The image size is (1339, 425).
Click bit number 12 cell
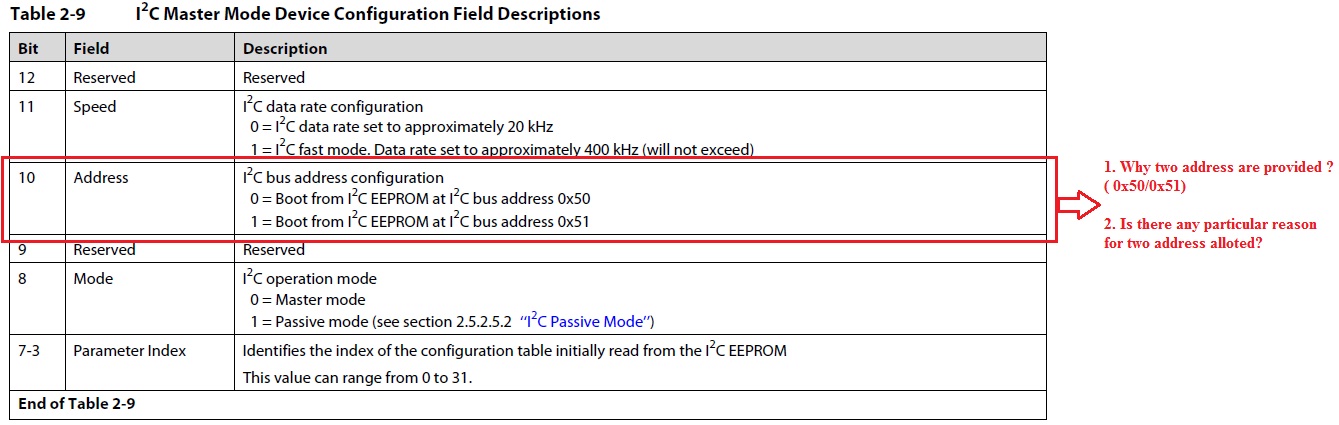(x=28, y=77)
